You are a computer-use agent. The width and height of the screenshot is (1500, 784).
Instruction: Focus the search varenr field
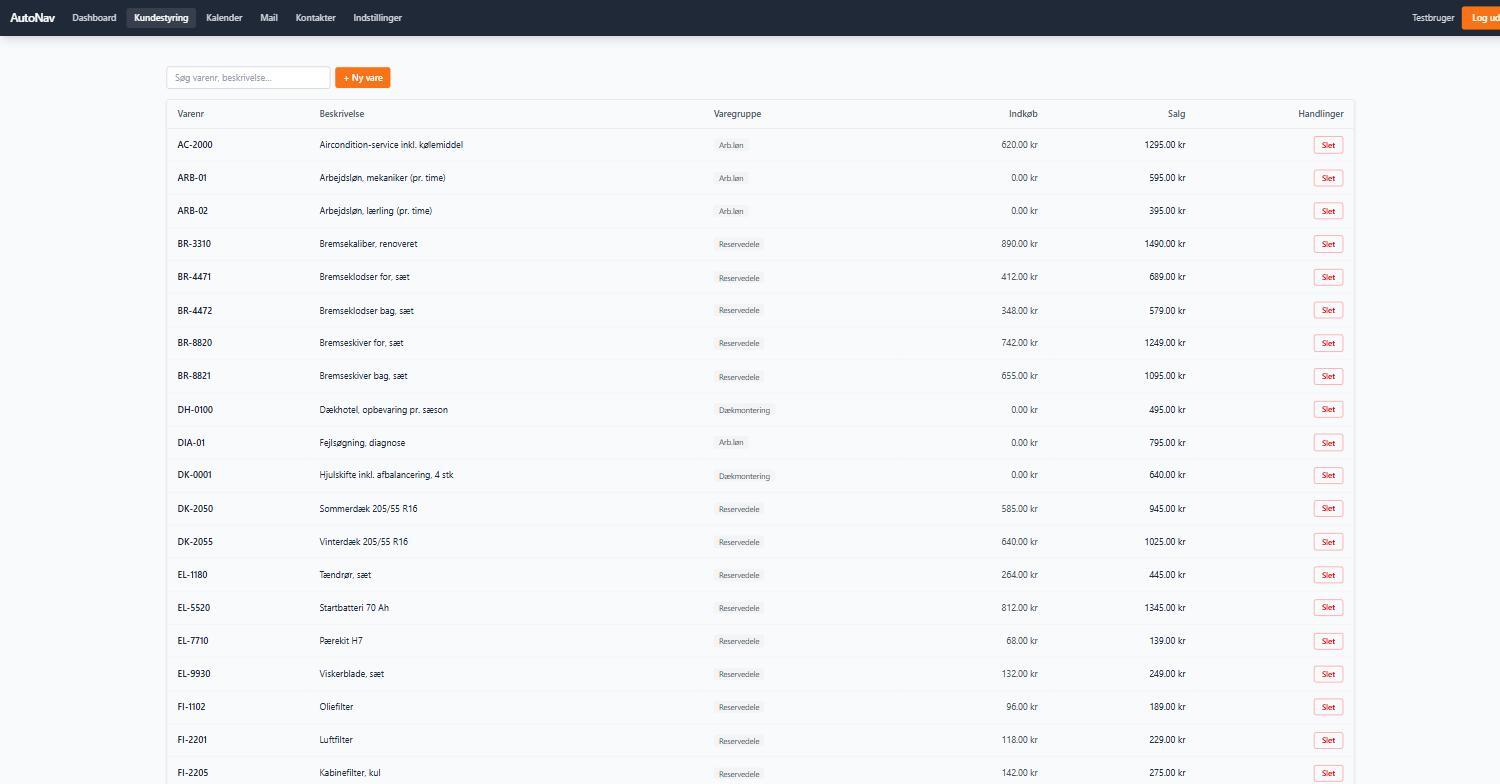(248, 77)
